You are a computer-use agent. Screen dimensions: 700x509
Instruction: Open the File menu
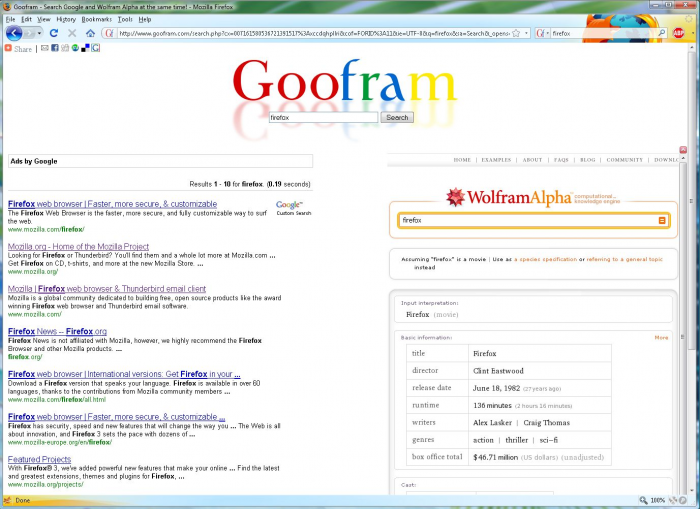click(10, 20)
